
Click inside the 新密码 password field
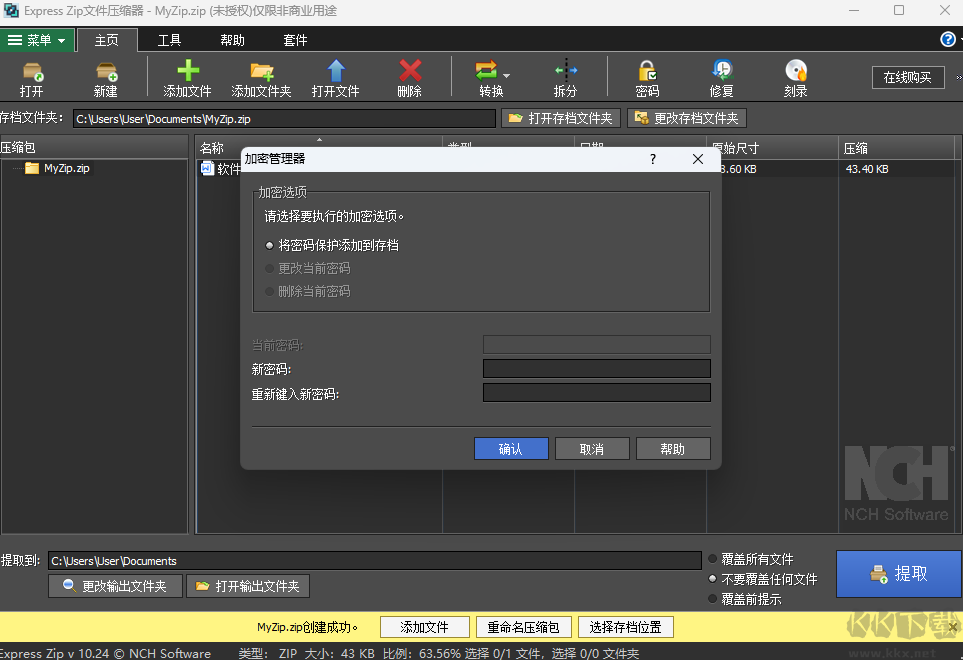[x=596, y=368]
